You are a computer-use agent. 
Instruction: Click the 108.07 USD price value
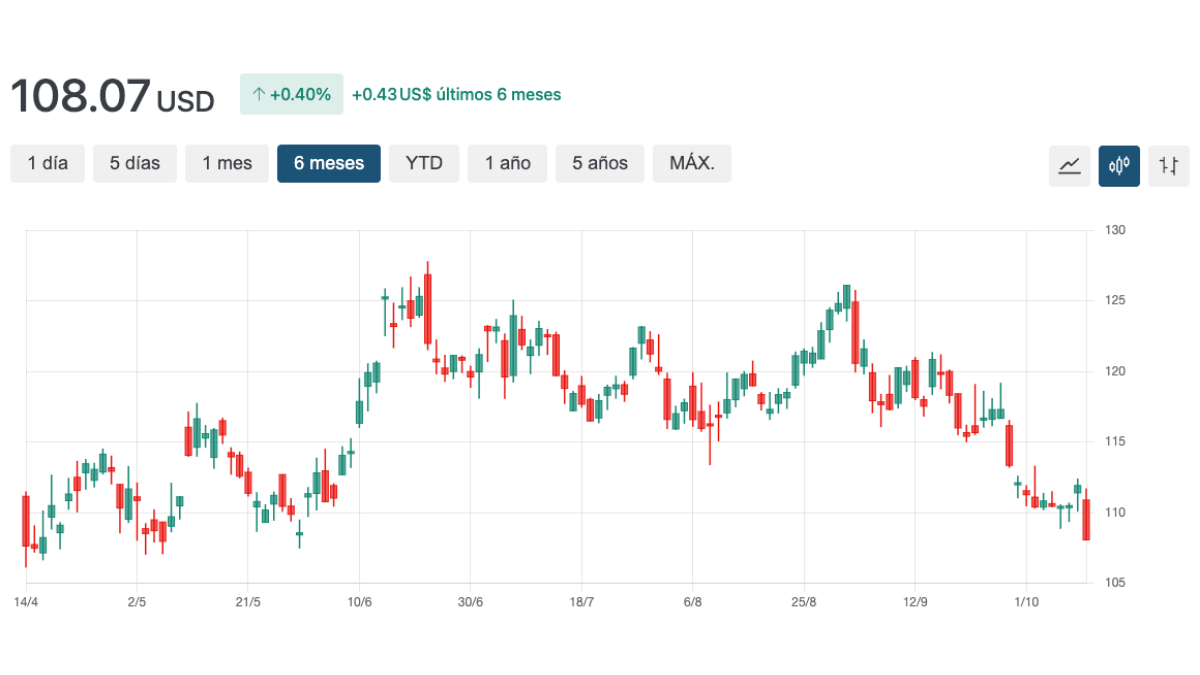coord(111,97)
